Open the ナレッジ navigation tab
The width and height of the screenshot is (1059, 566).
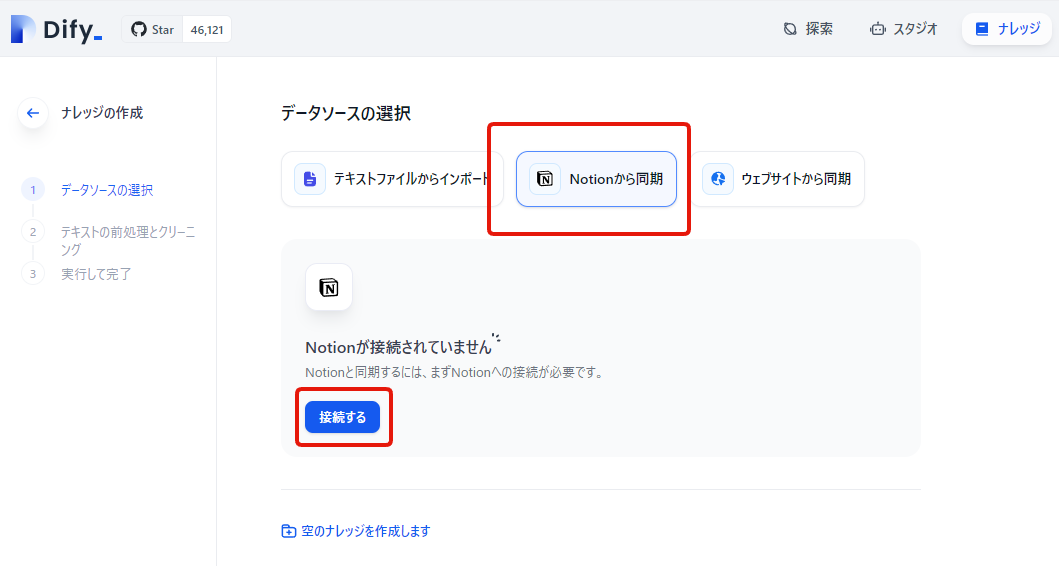click(1007, 29)
